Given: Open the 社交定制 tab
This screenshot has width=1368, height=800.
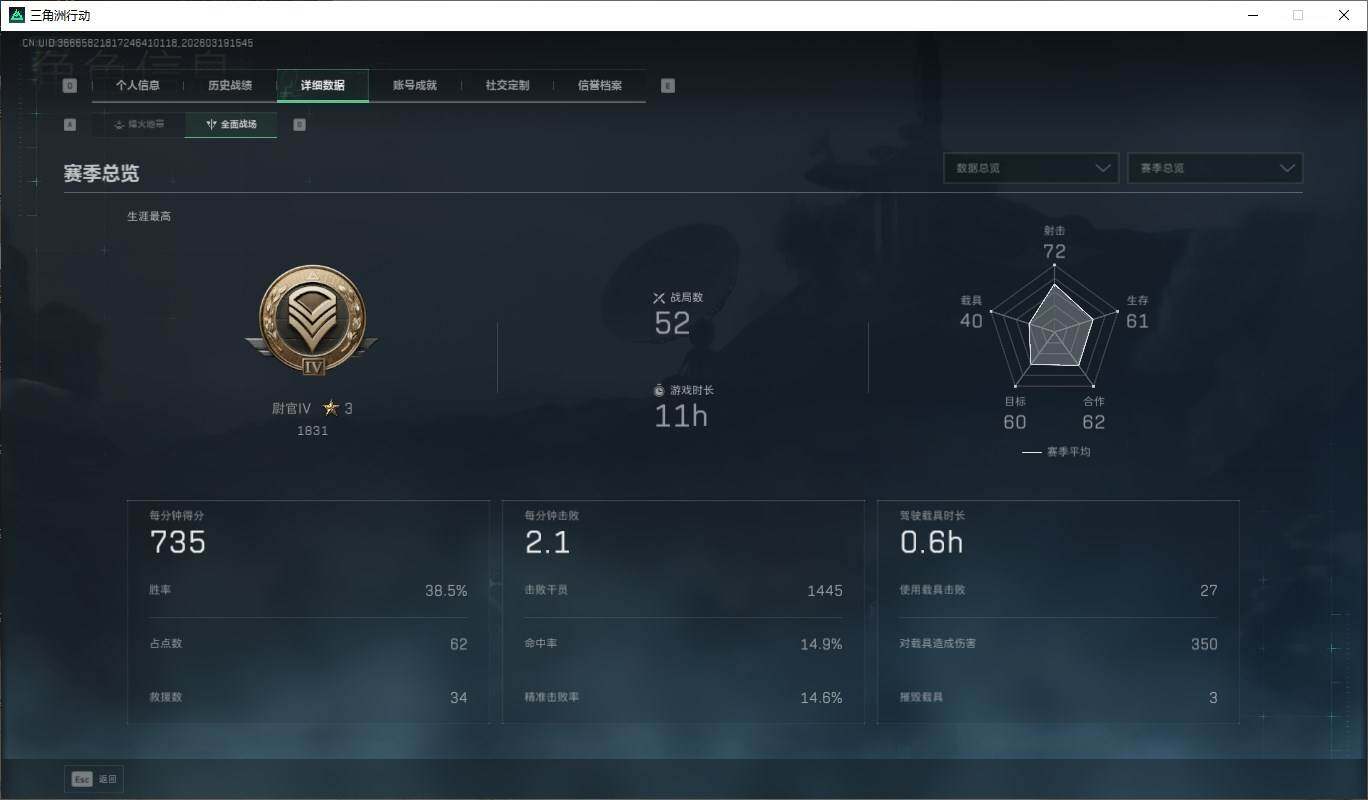Looking at the screenshot, I should tap(507, 86).
